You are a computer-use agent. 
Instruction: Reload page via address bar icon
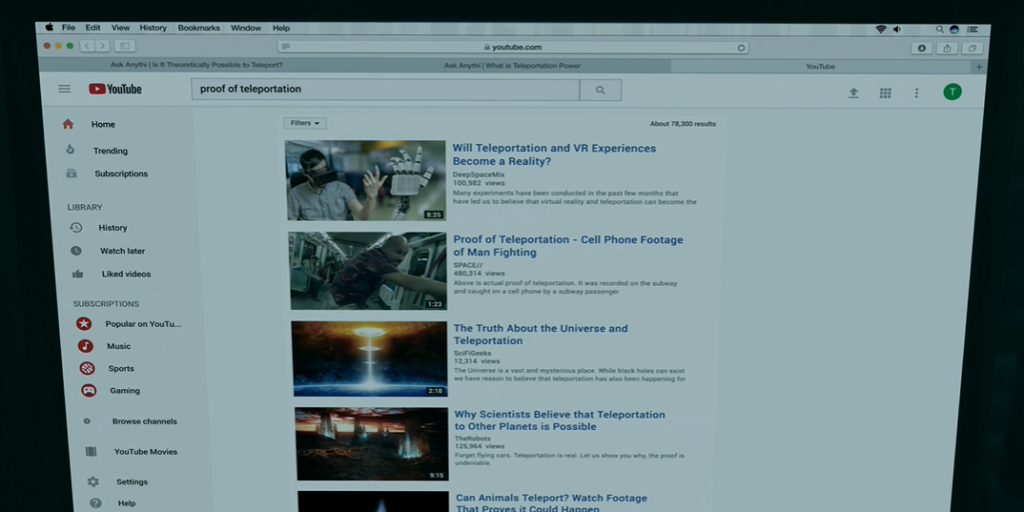pos(741,48)
